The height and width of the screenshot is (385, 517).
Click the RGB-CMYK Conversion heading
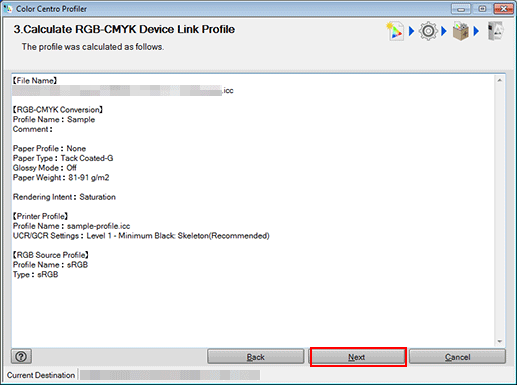click(58, 110)
